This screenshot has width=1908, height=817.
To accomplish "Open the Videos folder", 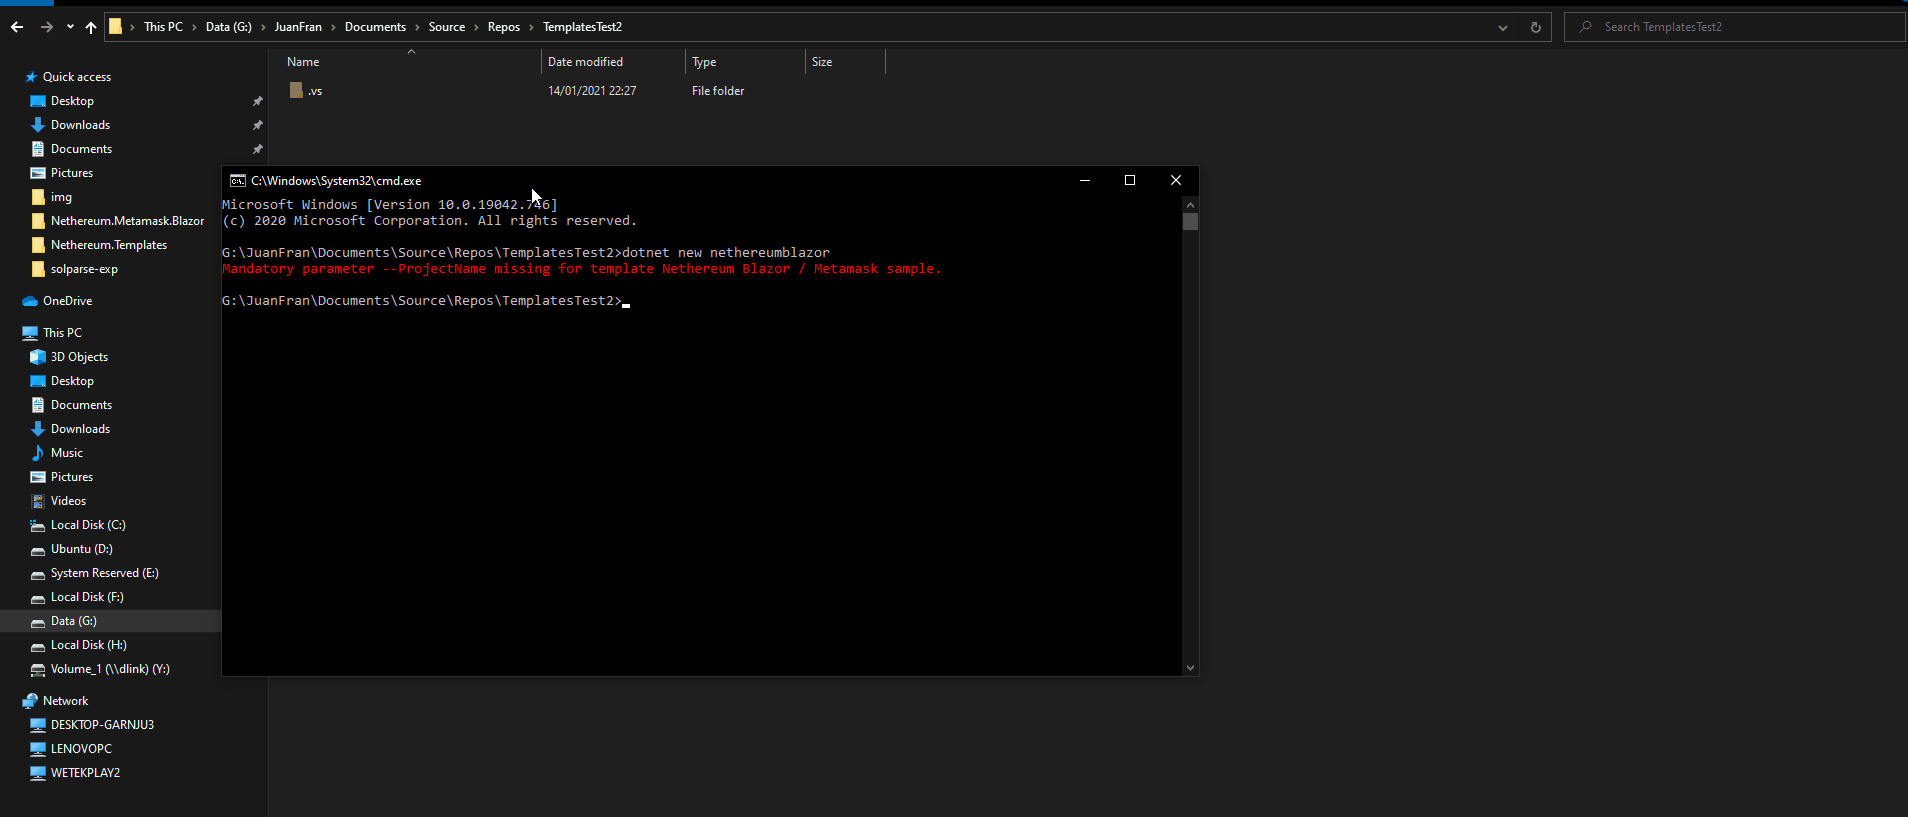I will coord(68,501).
